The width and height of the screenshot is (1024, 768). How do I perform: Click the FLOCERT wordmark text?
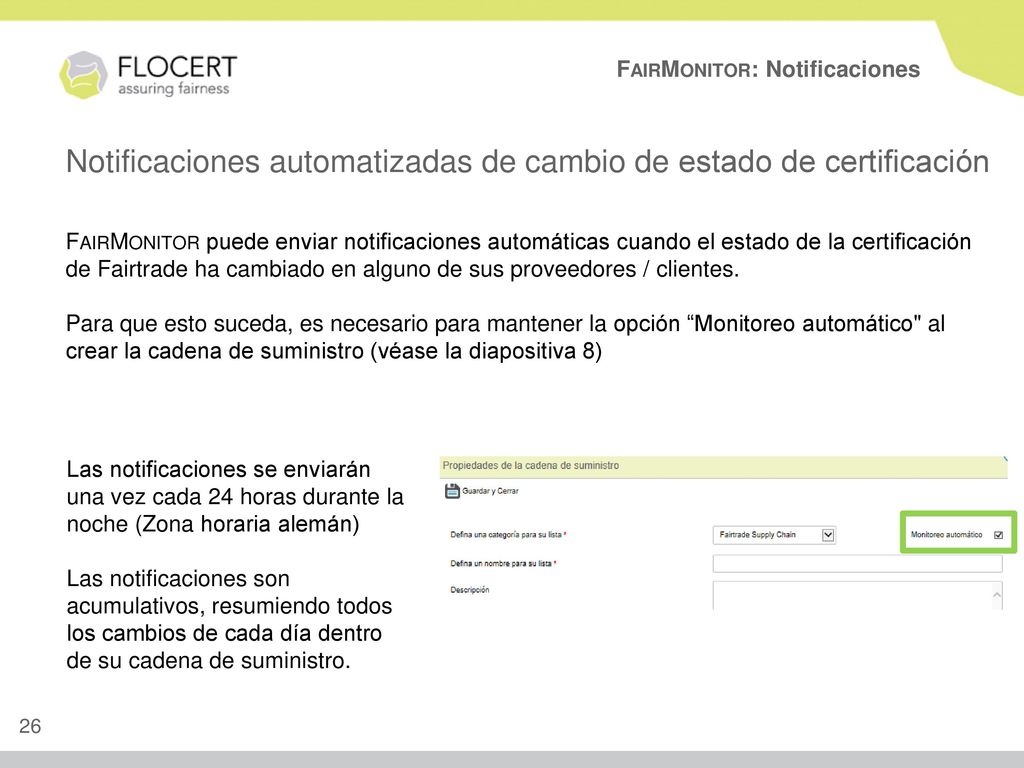(177, 67)
